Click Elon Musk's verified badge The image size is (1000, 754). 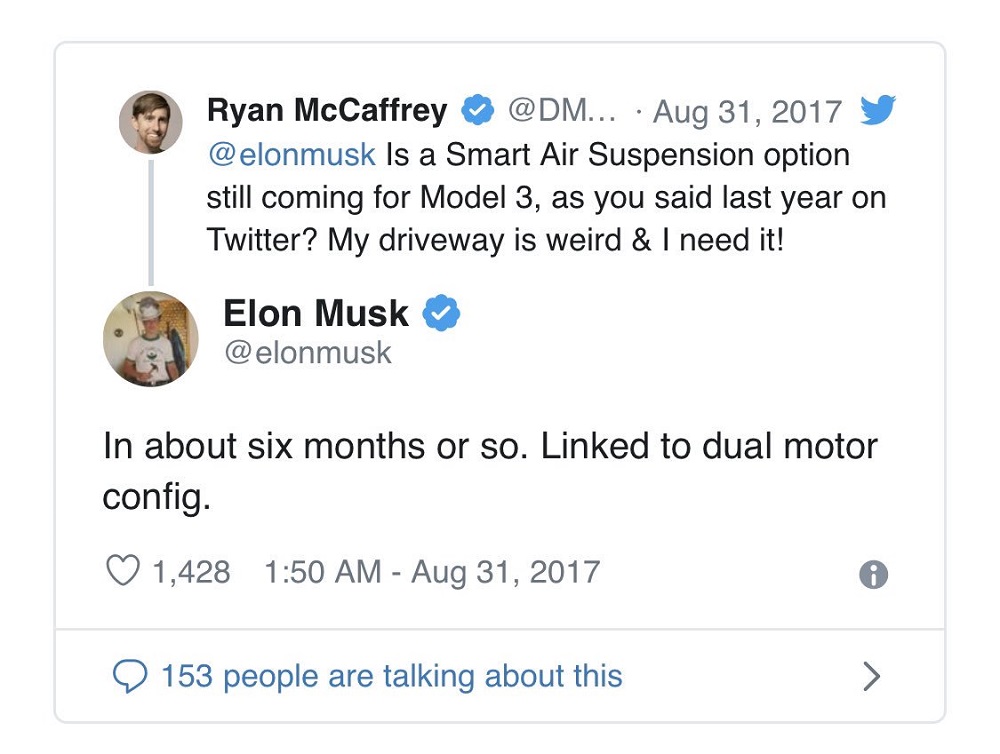coord(441,314)
